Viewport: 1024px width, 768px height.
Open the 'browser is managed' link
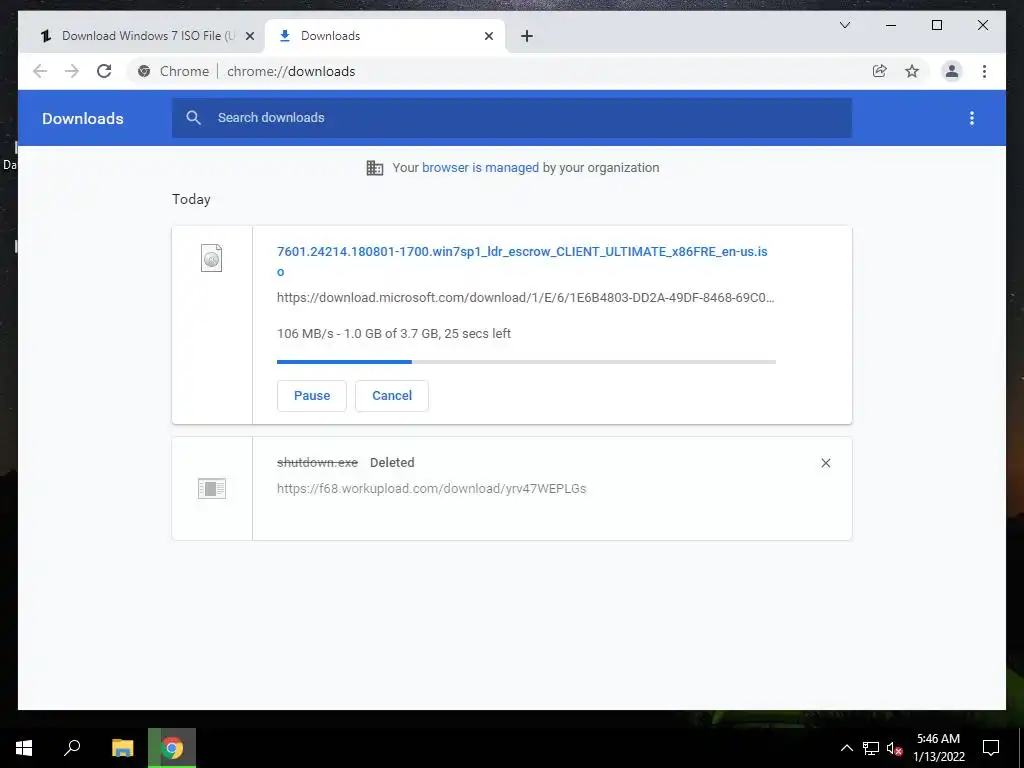click(480, 168)
